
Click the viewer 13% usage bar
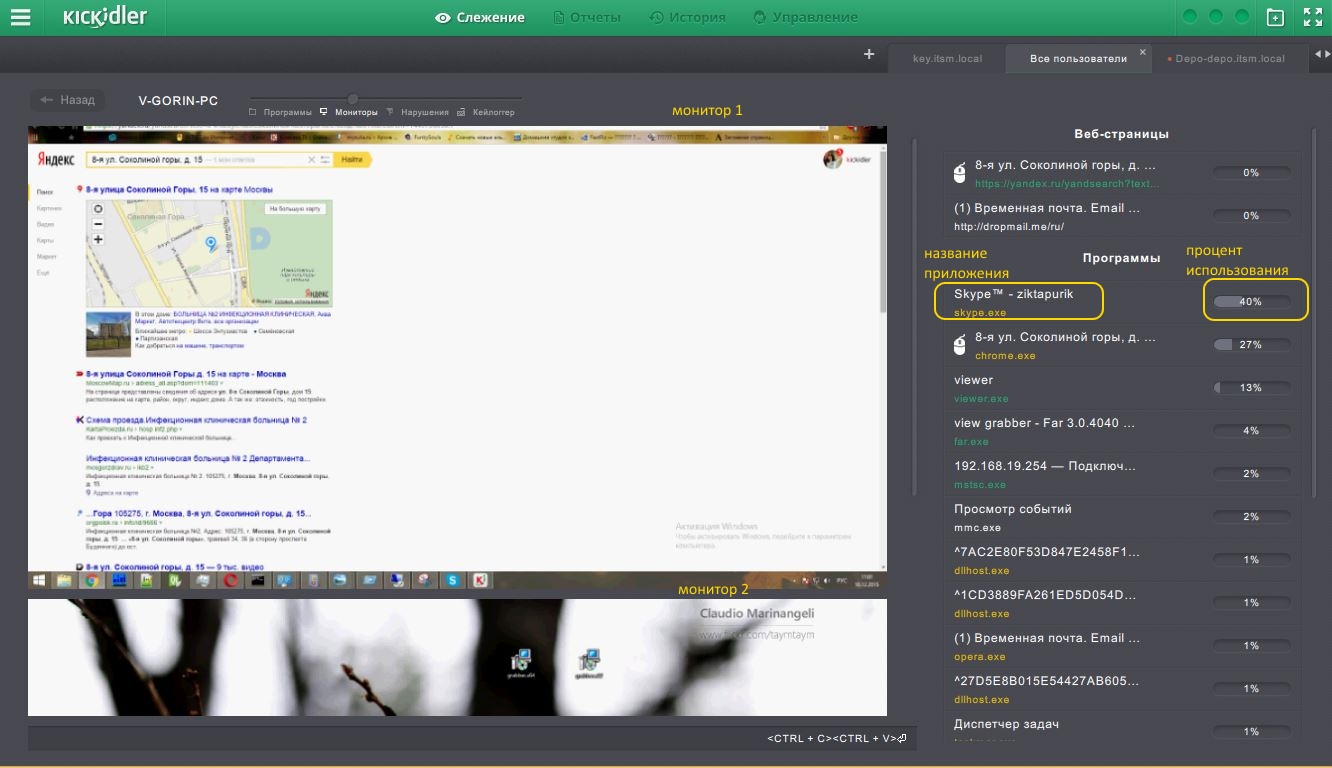[1251, 388]
